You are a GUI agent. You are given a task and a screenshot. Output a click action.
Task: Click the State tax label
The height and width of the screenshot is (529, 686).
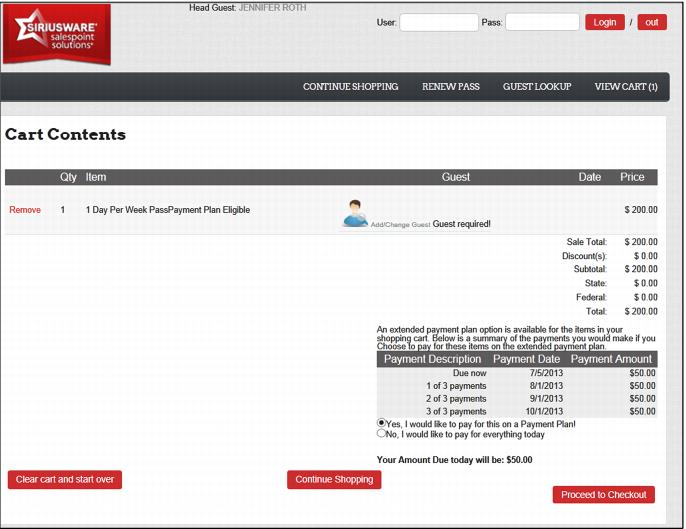[596, 284]
